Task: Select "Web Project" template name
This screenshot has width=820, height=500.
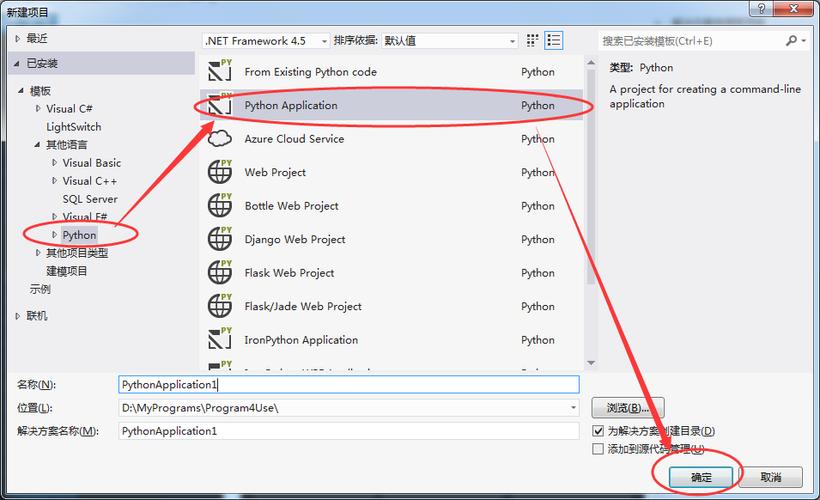Action: (275, 172)
